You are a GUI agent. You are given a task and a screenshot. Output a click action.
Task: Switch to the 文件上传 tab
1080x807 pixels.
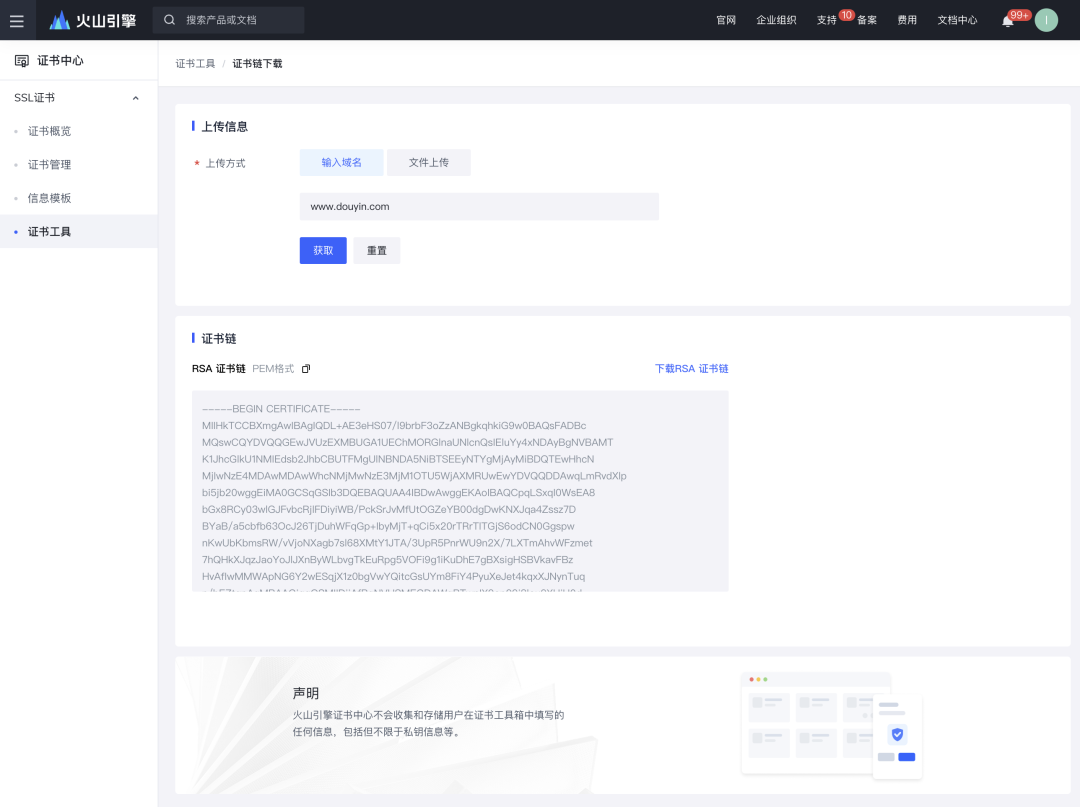point(428,162)
